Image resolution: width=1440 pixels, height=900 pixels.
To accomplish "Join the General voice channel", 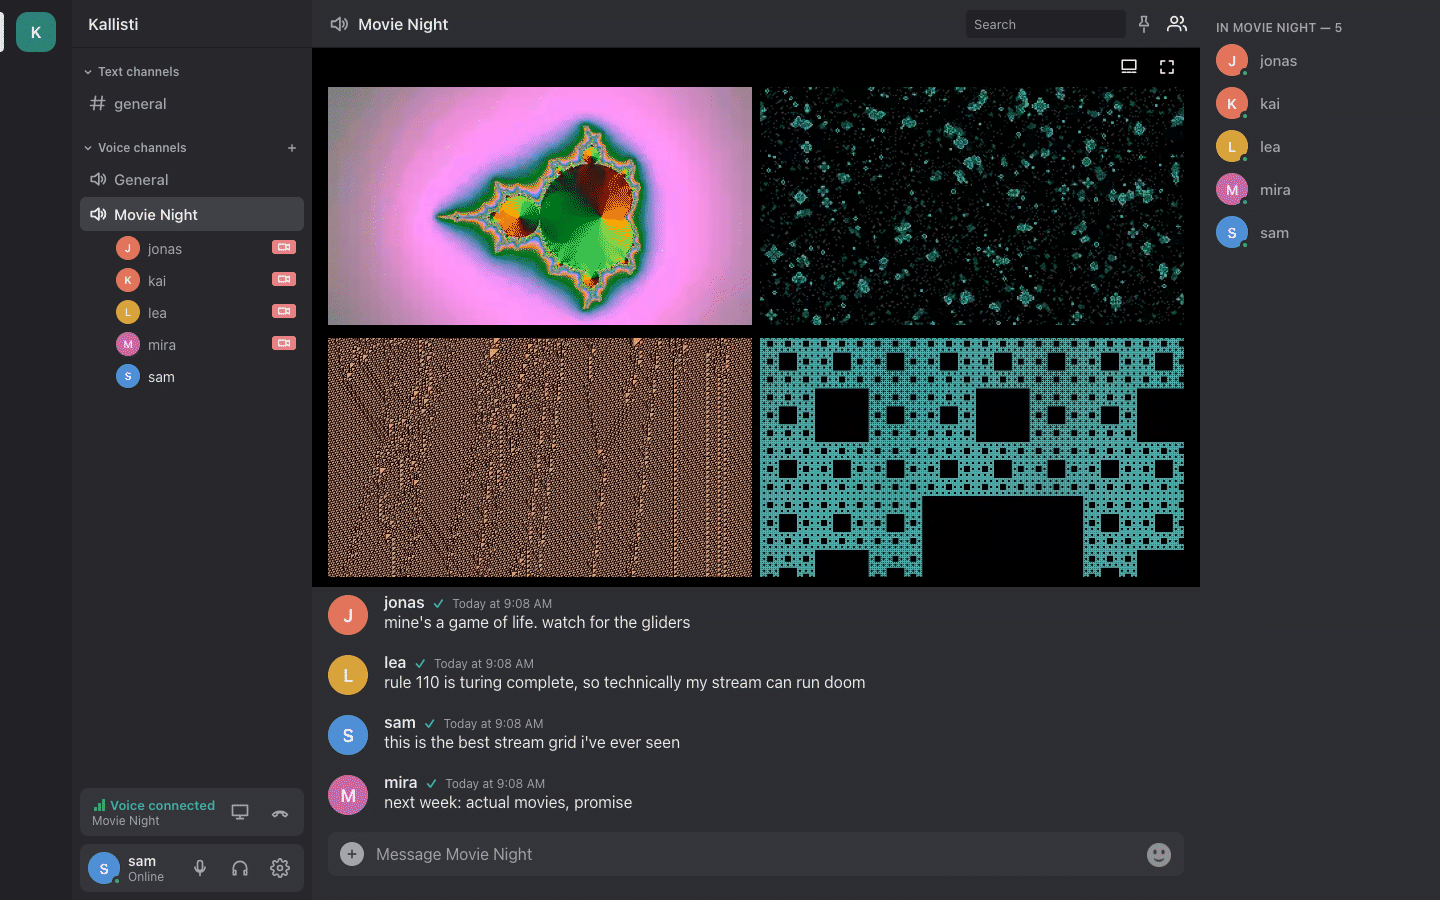I will 192,180.
